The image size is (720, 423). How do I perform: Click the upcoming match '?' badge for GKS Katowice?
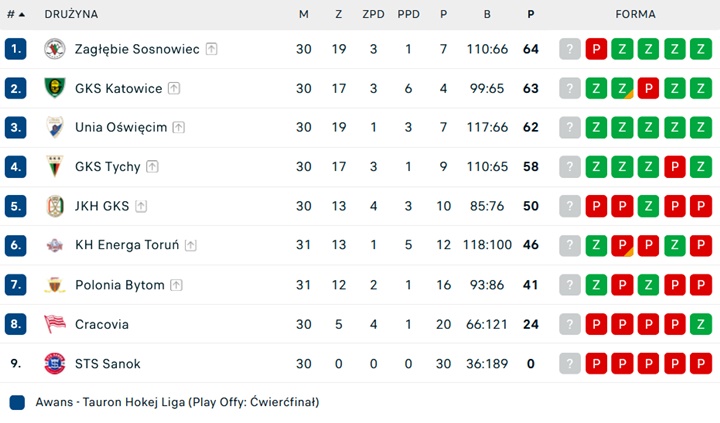[570, 88]
